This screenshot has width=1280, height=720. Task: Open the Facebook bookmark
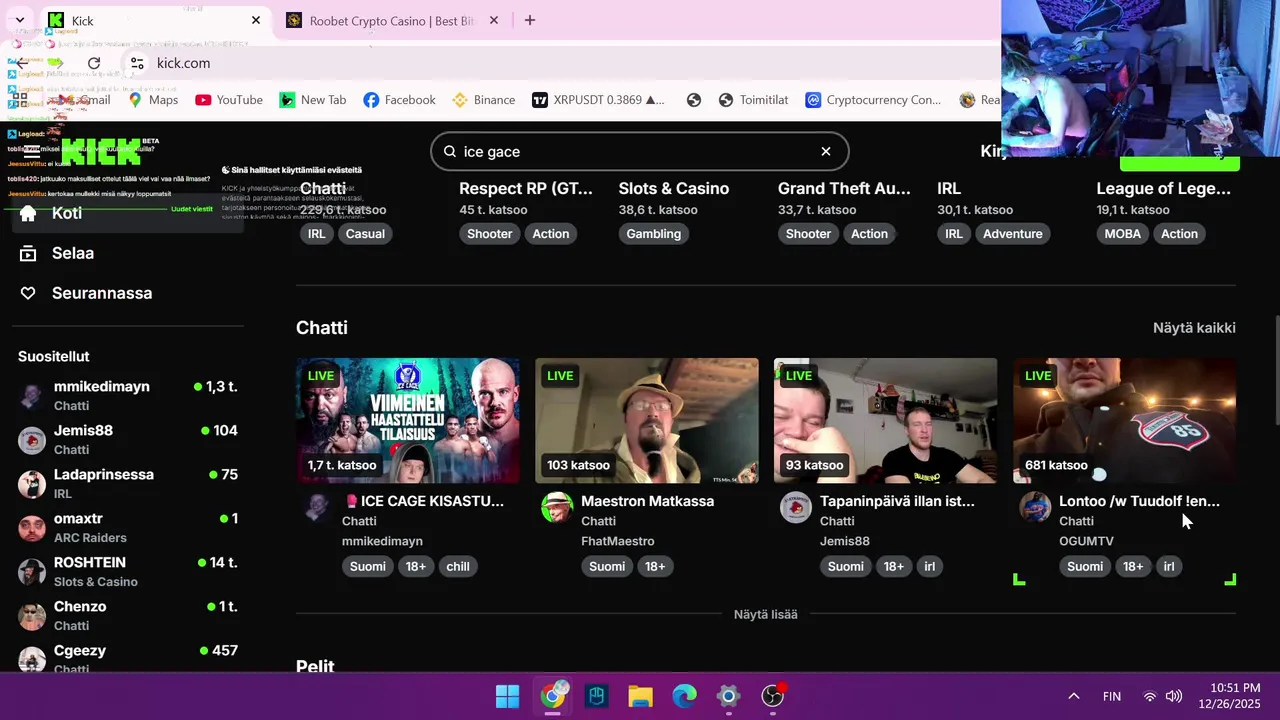point(400,100)
